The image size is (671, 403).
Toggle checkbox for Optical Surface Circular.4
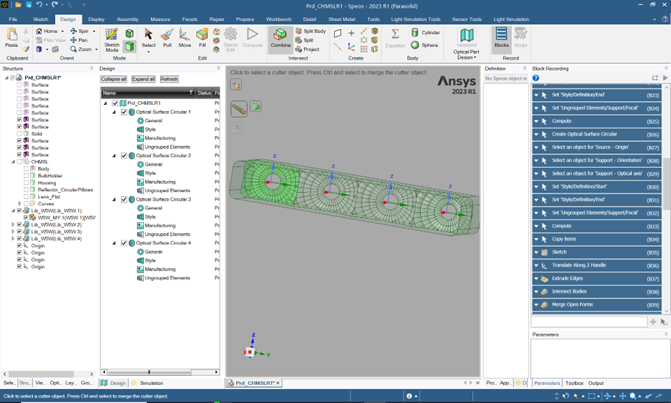click(124, 243)
